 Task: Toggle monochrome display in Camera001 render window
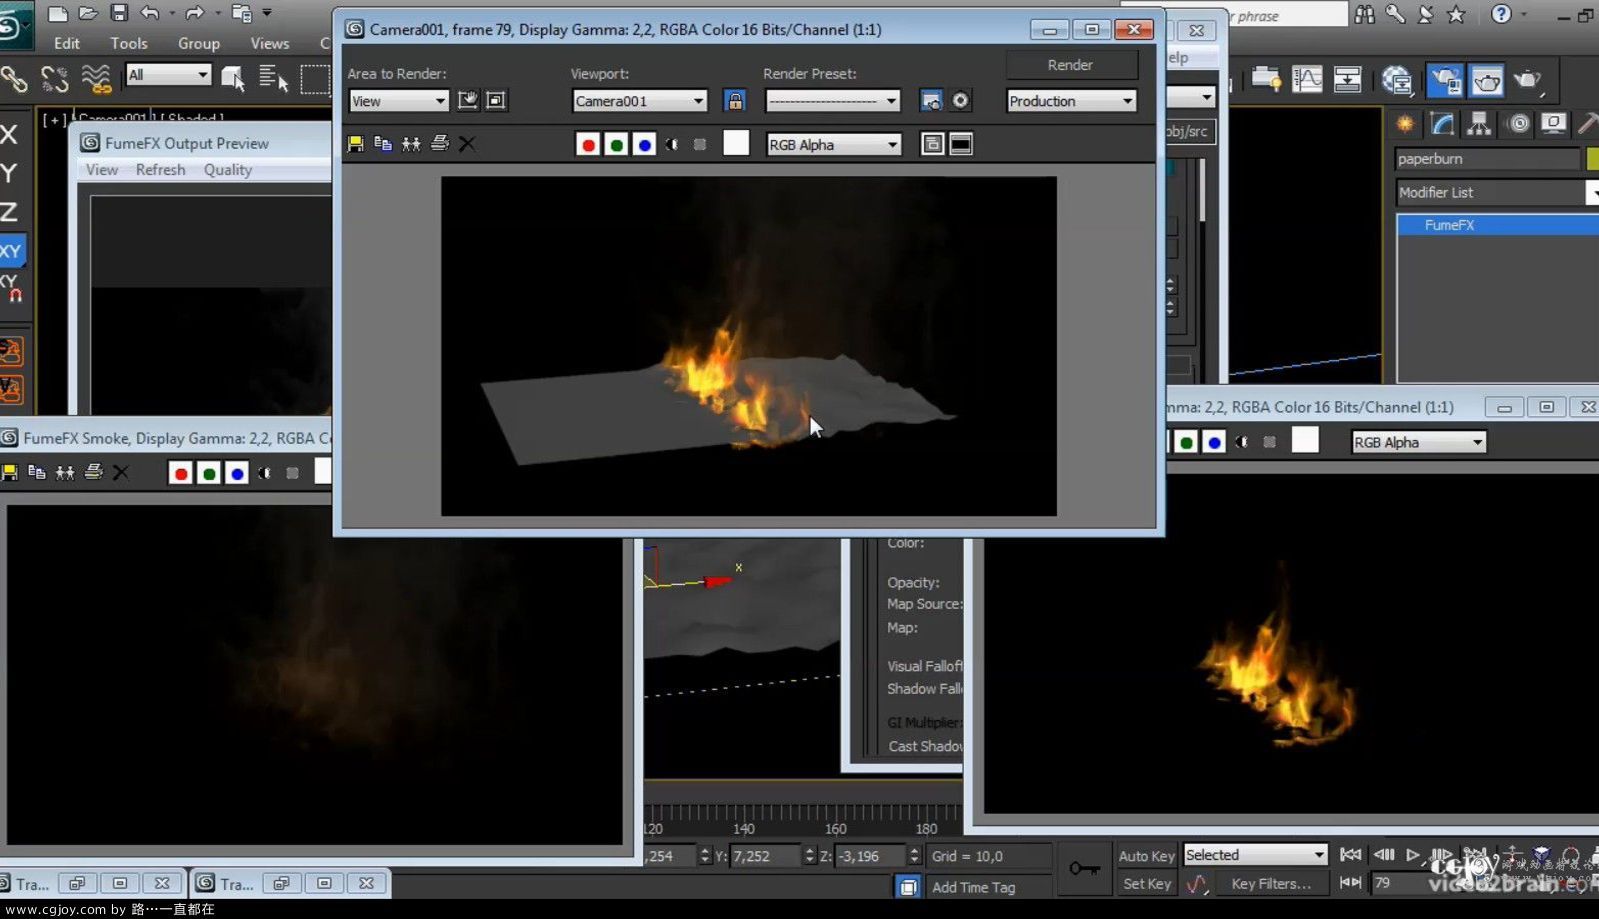click(700, 145)
